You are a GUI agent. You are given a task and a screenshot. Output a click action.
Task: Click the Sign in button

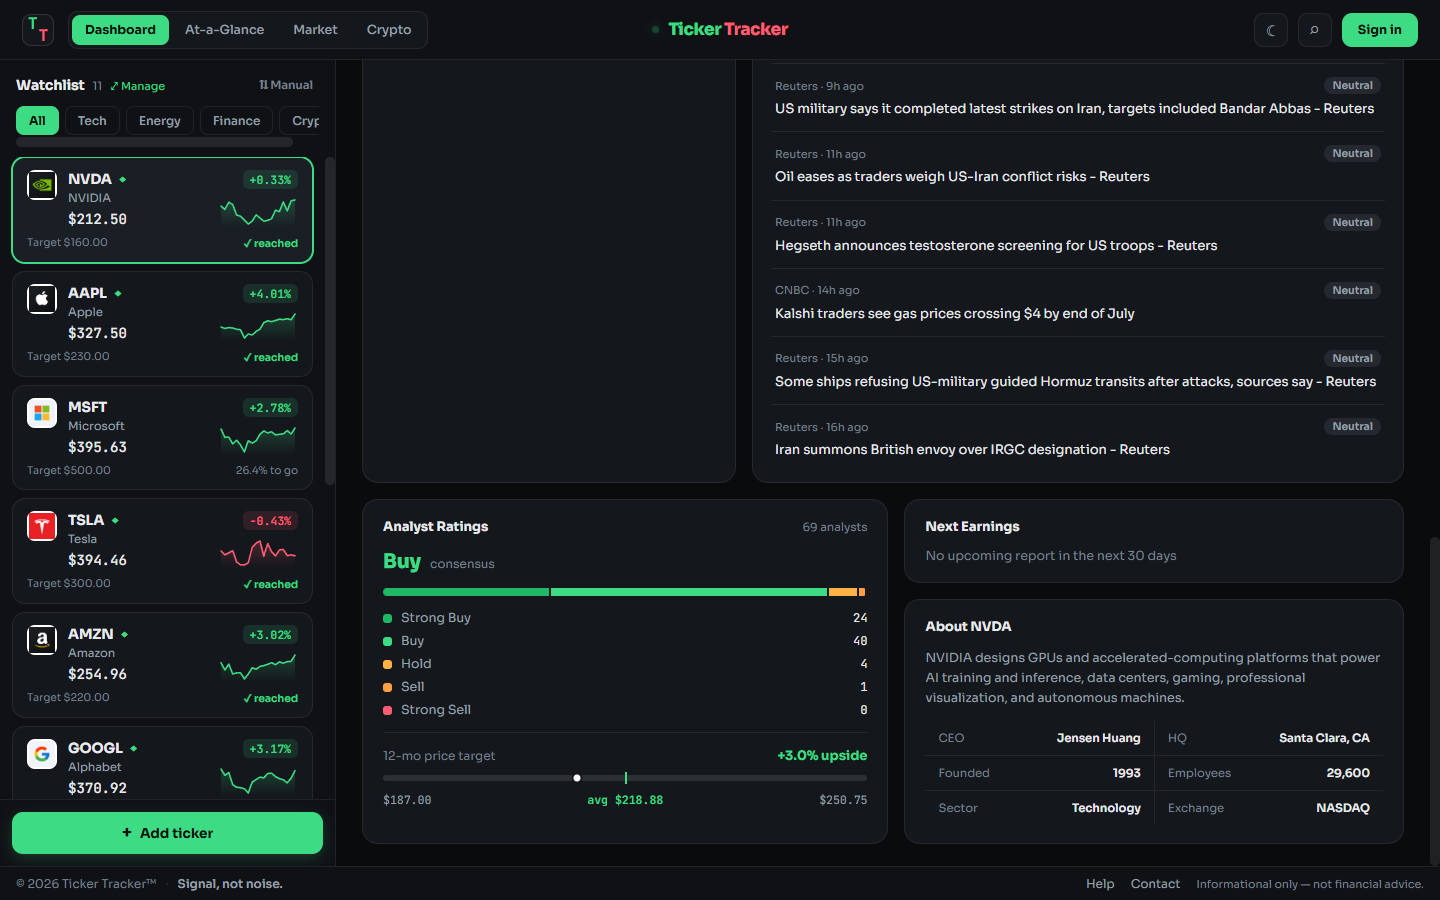1379,30
